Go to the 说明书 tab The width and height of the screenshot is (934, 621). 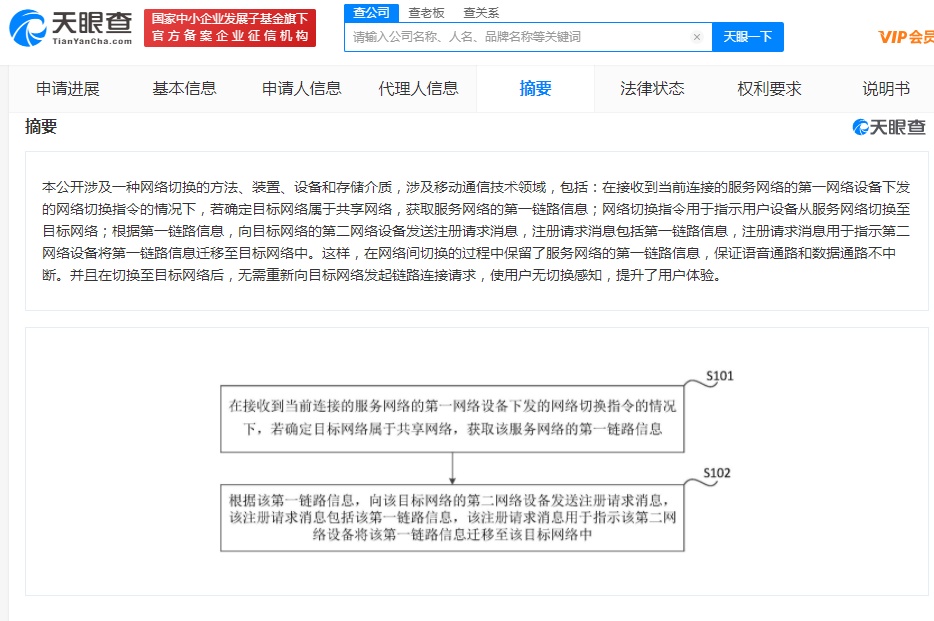[x=886, y=89]
